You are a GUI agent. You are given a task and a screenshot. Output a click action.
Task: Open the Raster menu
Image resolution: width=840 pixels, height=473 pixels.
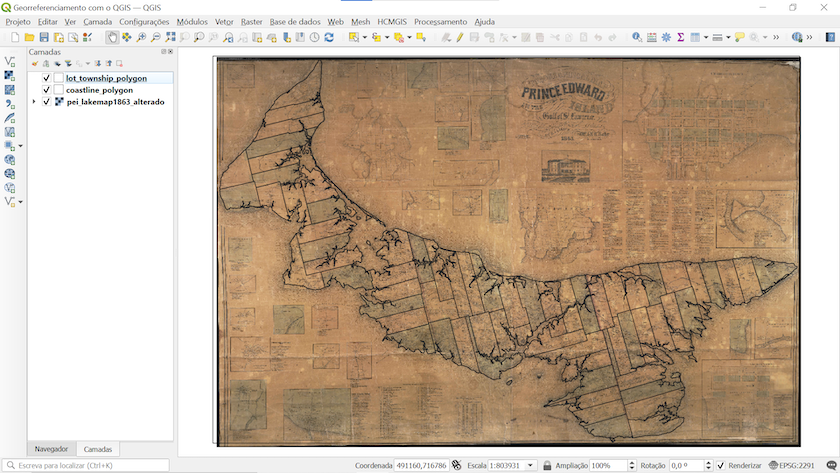click(251, 21)
